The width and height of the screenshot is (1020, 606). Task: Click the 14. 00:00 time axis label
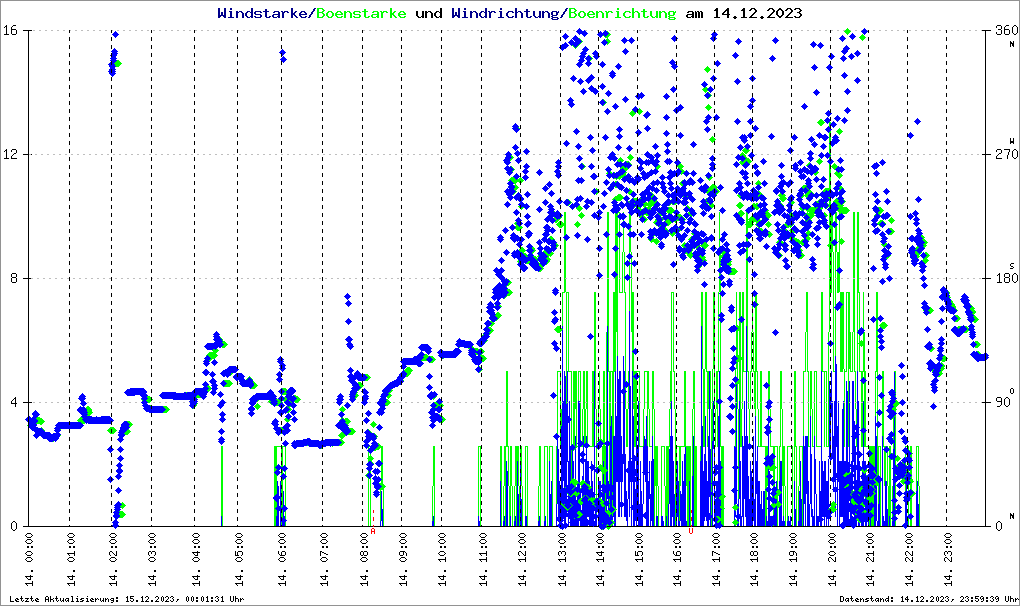click(x=30, y=560)
